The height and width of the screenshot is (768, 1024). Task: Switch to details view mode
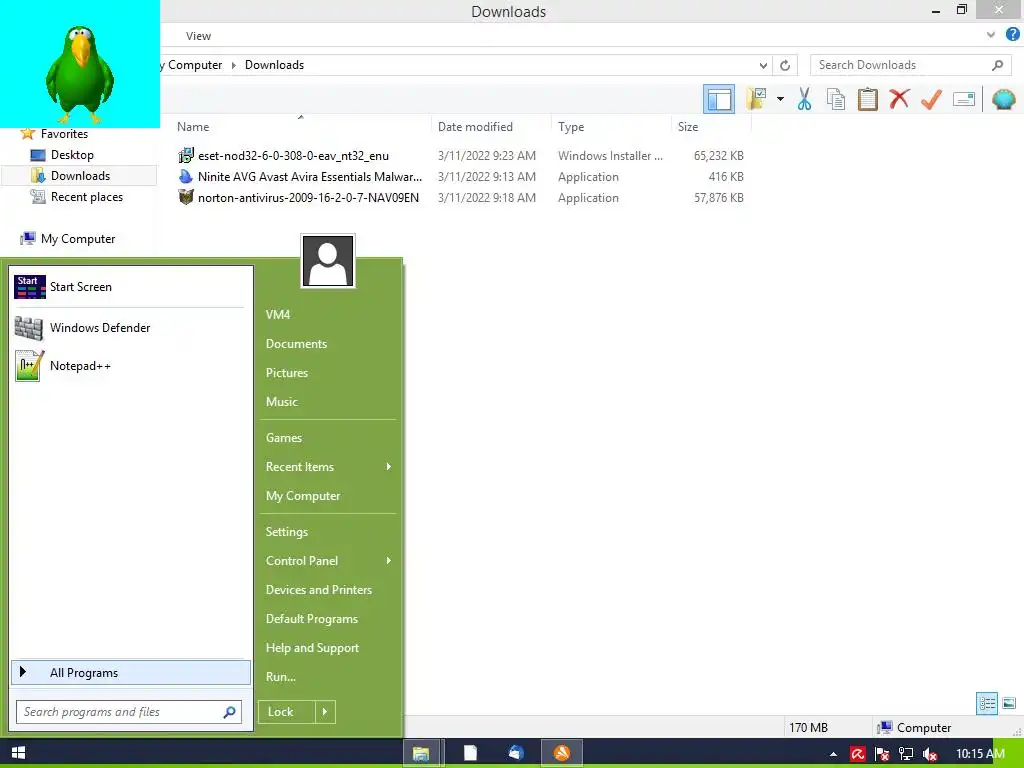point(987,703)
